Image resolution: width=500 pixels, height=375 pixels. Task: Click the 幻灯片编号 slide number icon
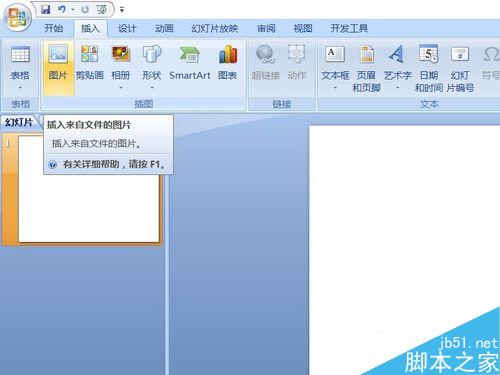click(460, 54)
